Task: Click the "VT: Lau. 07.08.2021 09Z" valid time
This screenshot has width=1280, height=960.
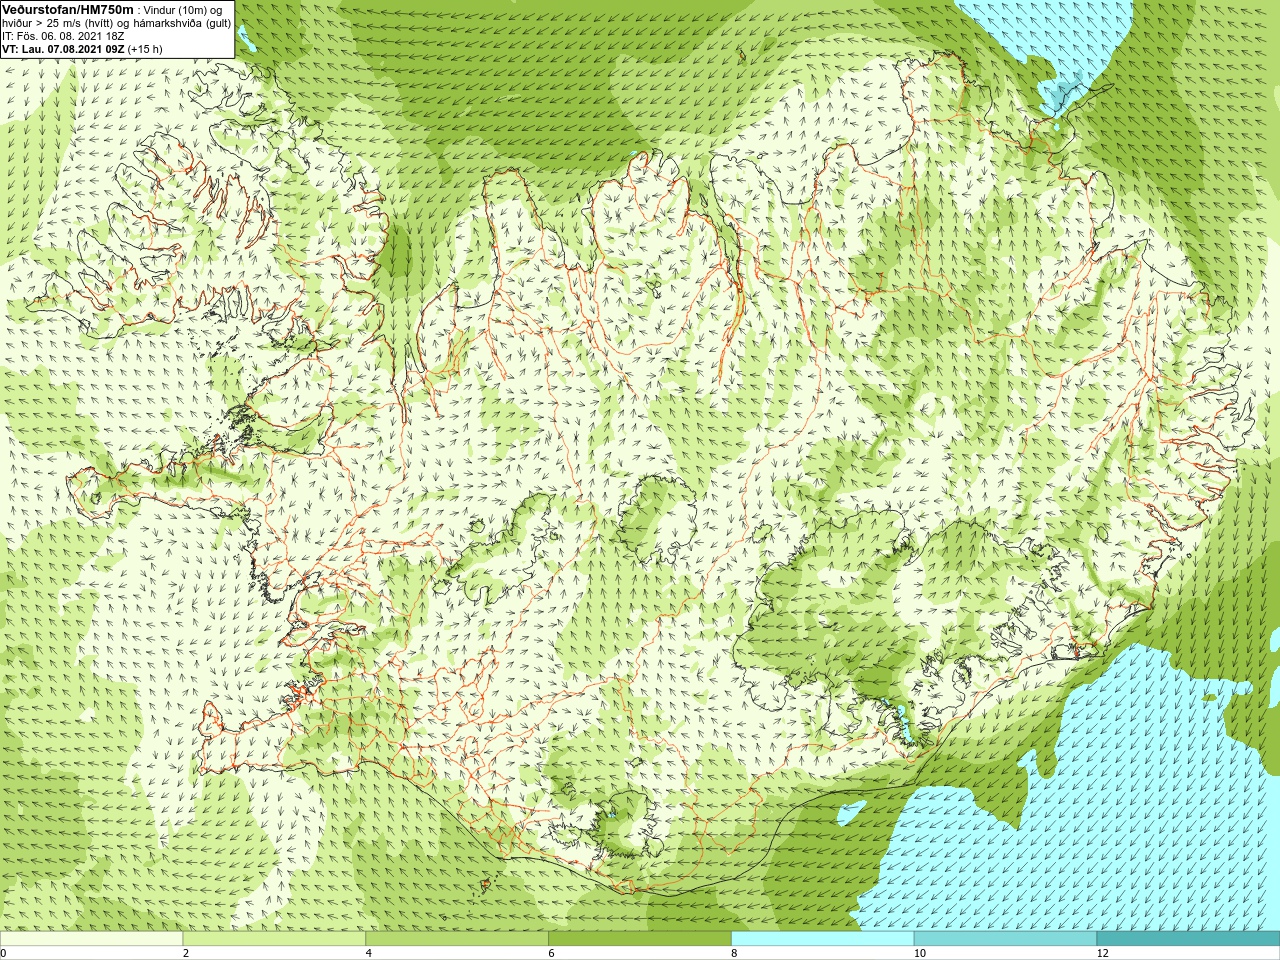Action: click(x=63, y=49)
